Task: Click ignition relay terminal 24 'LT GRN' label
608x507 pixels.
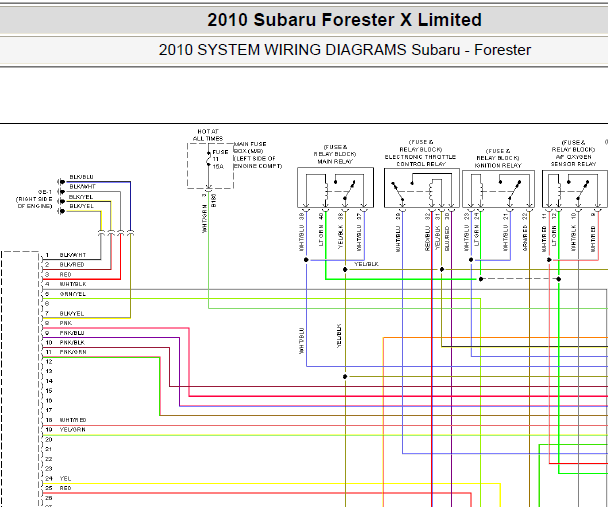Action: pos(477,235)
